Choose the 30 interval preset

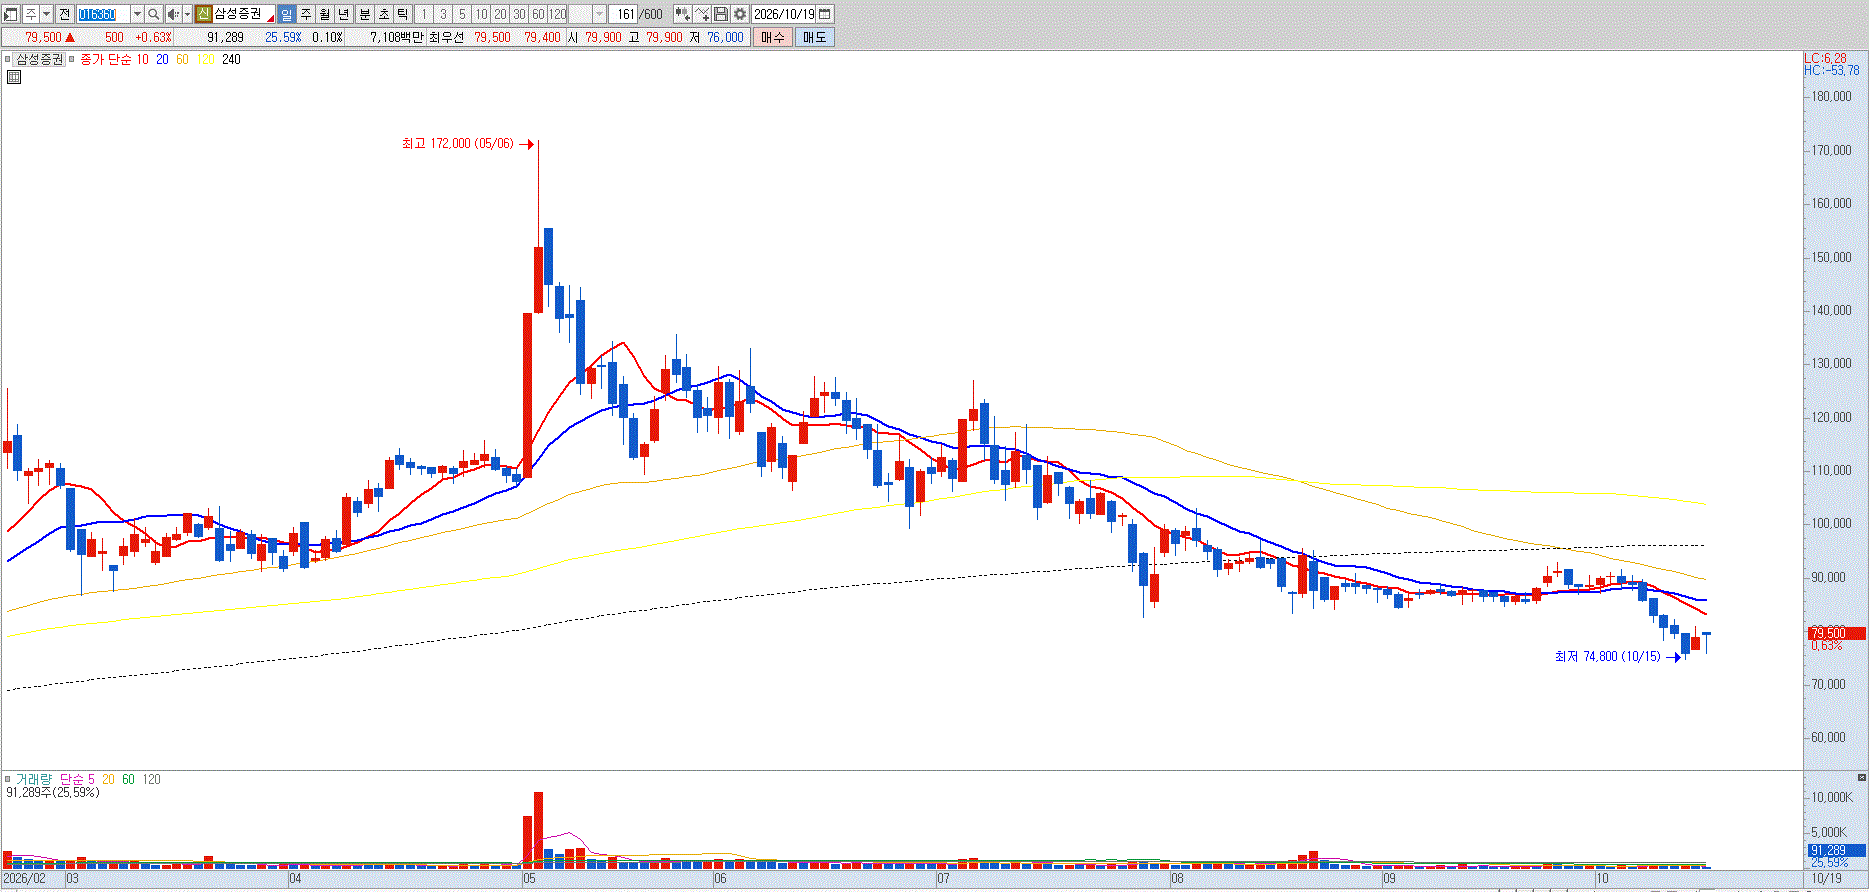tap(519, 14)
